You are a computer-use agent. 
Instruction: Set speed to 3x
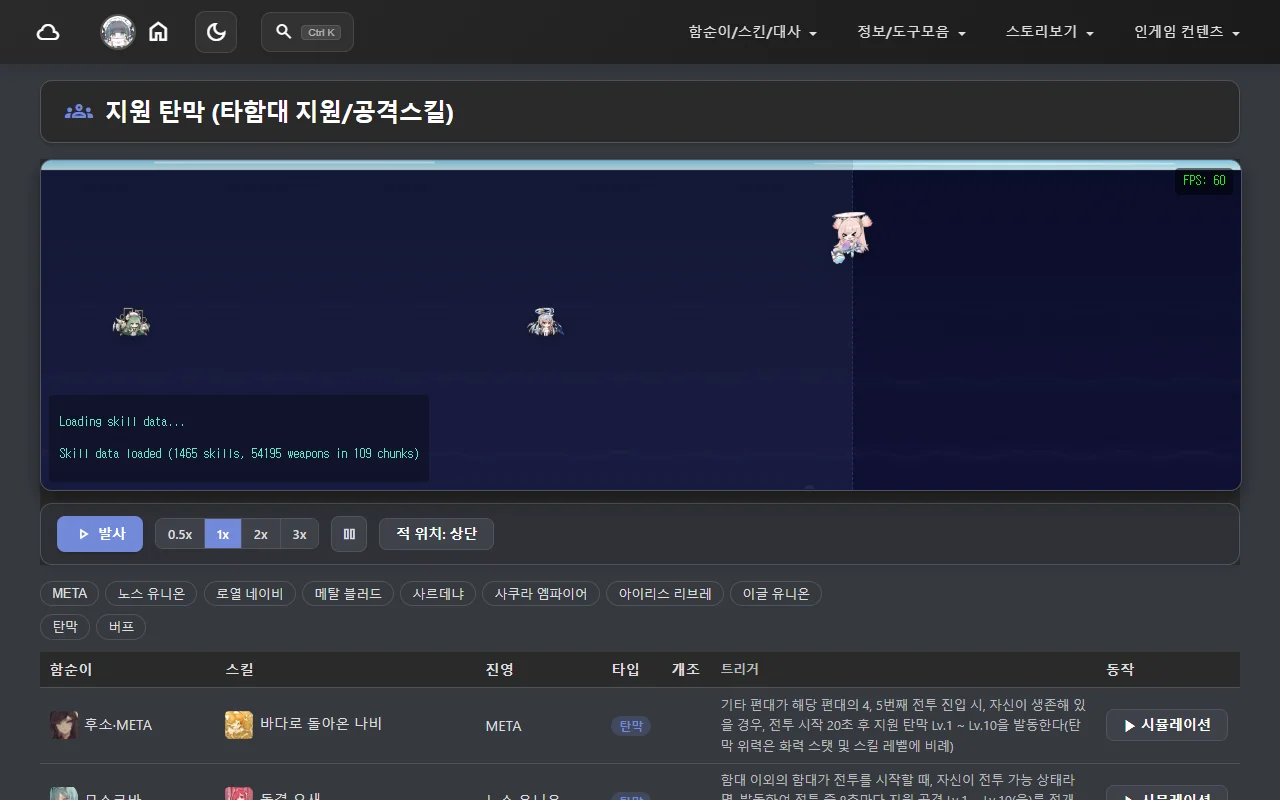click(299, 534)
